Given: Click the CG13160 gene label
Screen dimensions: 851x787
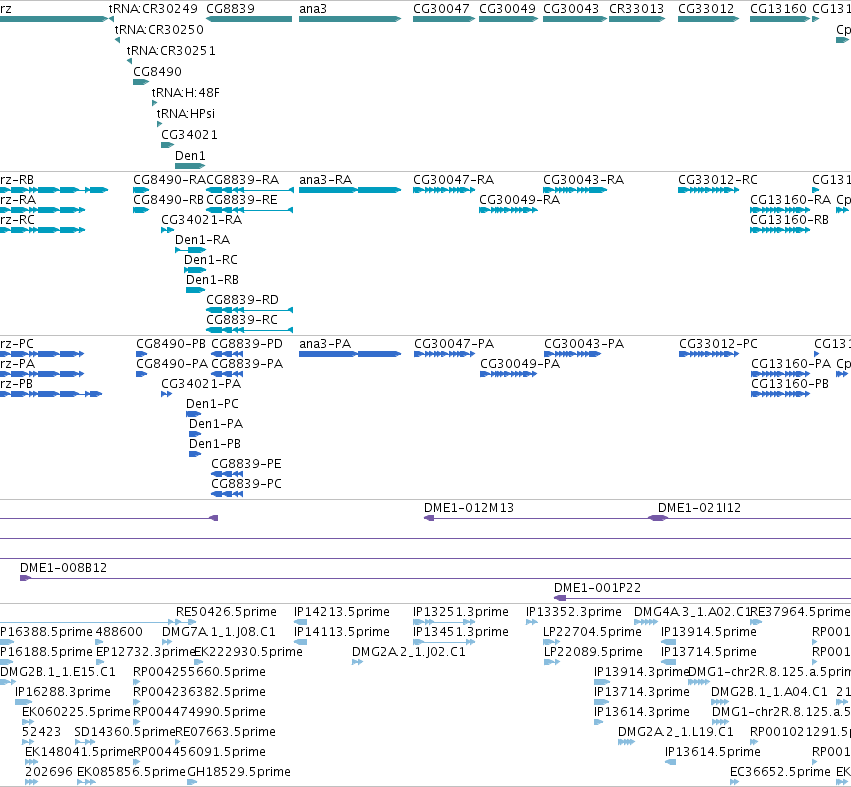Looking at the screenshot, I should pyautogui.click(x=778, y=9).
